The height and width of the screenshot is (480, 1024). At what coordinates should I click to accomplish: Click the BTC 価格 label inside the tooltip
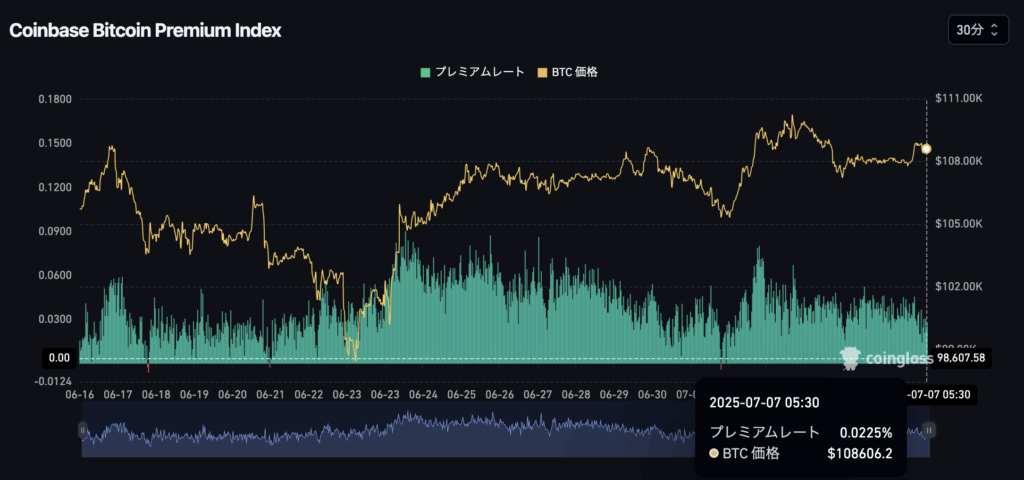pyautogui.click(x=751, y=453)
